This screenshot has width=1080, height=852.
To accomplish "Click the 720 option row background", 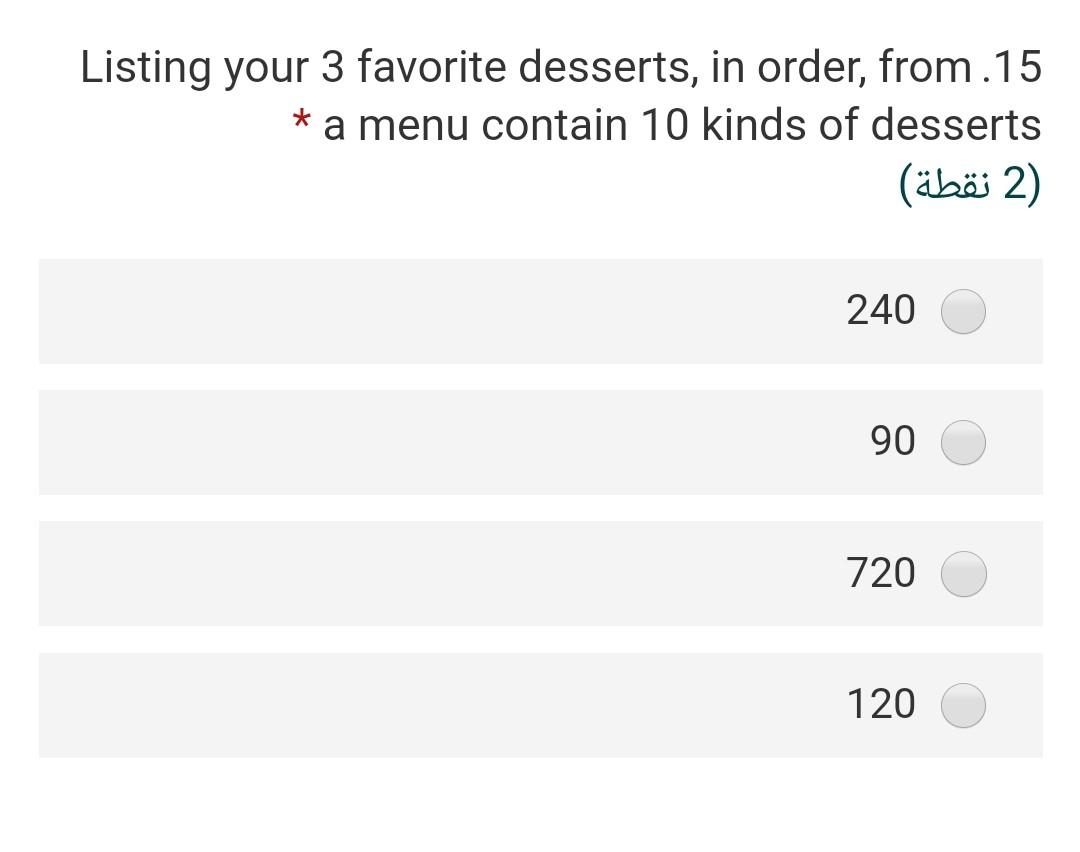I will pos(541,574).
